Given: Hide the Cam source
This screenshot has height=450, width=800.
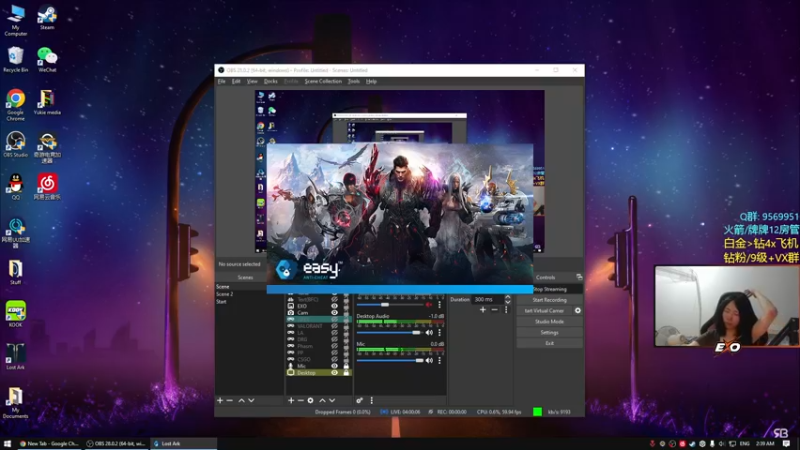Looking at the screenshot, I should (x=334, y=313).
